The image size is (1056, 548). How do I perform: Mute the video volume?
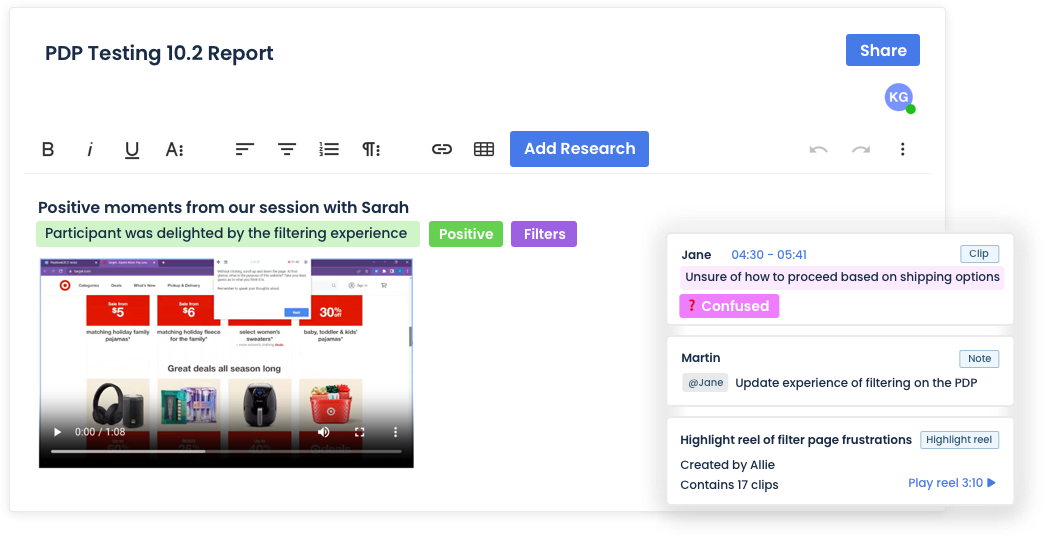click(324, 432)
